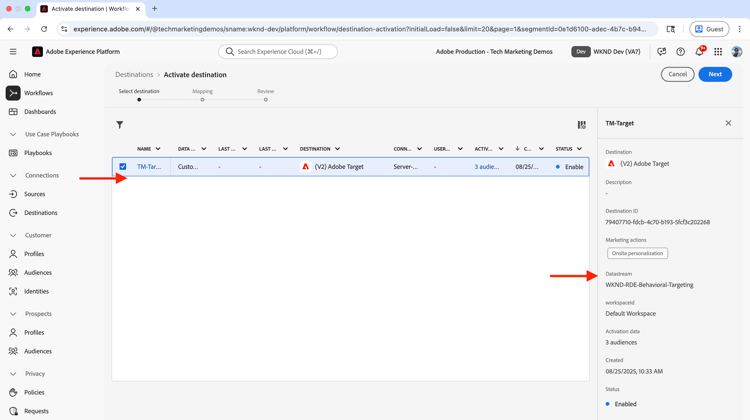Click the Destination ID value
Image resolution: width=750 pixels, height=420 pixels.
(x=657, y=222)
